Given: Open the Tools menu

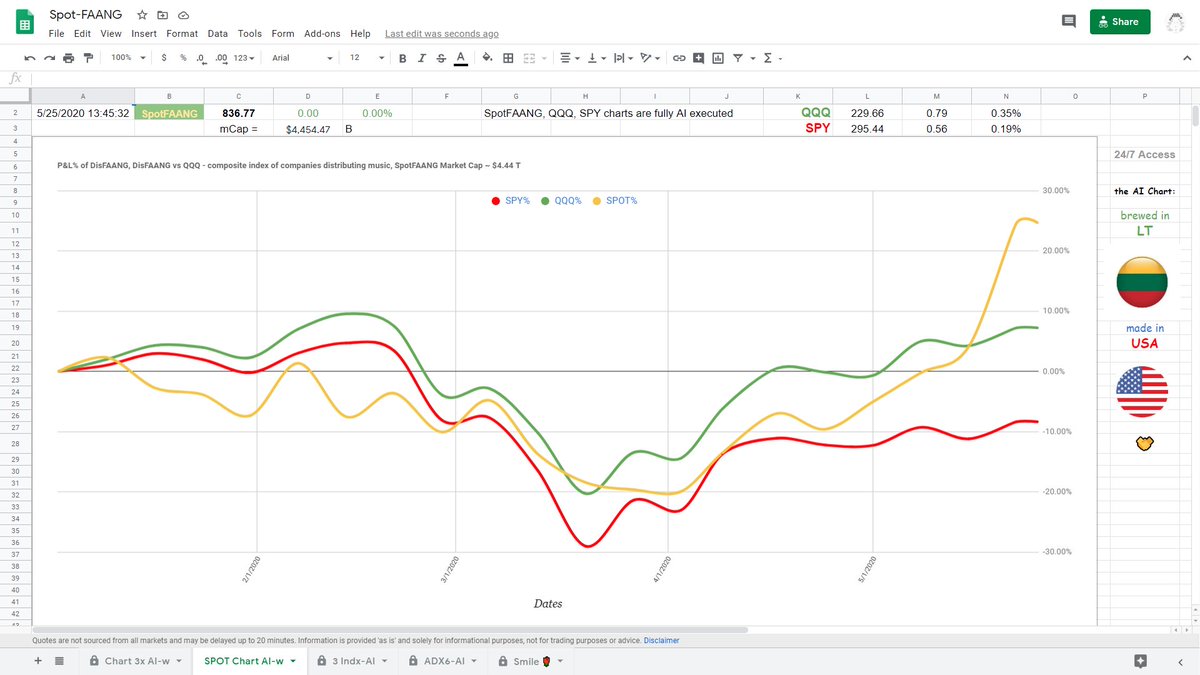Looking at the screenshot, I should click(250, 34).
